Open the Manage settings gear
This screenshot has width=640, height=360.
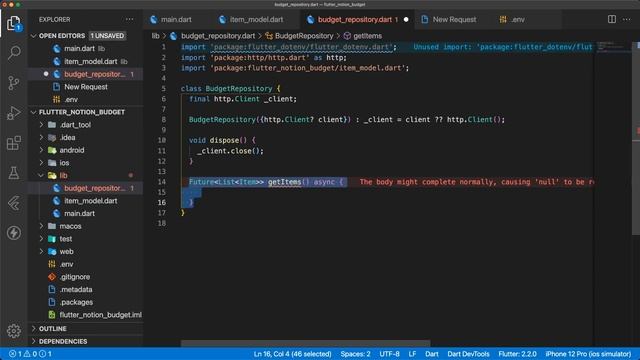pyautogui.click(x=14, y=331)
